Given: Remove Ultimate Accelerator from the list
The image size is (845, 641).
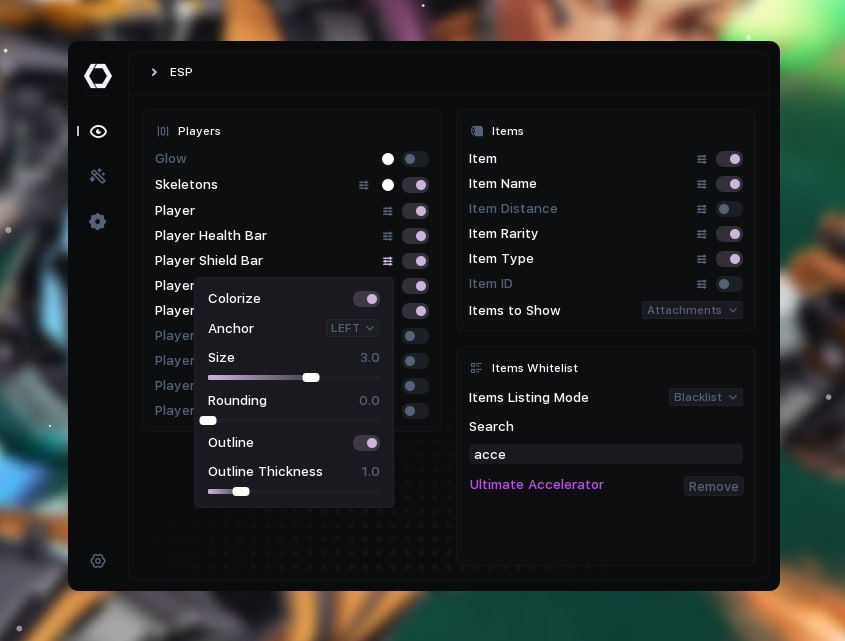Looking at the screenshot, I should pyautogui.click(x=713, y=486).
